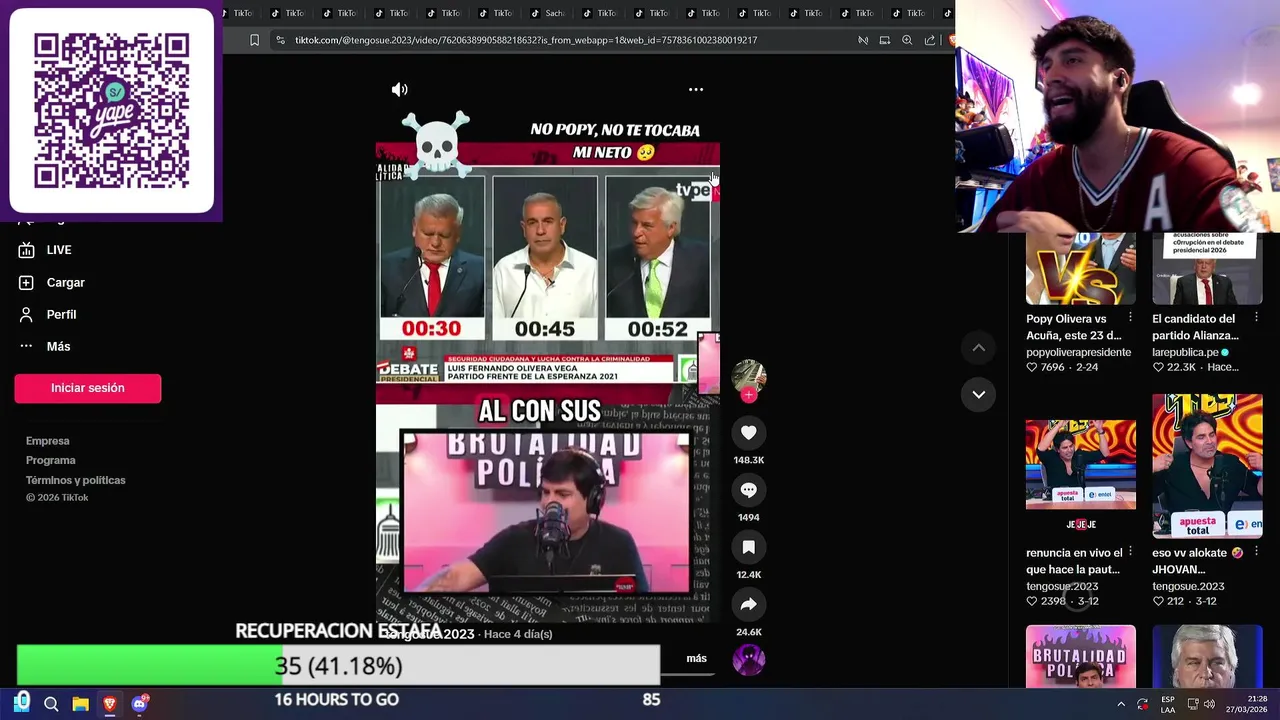Open the spinning music disc icon
The height and width of the screenshot is (720, 1280).
point(748,660)
